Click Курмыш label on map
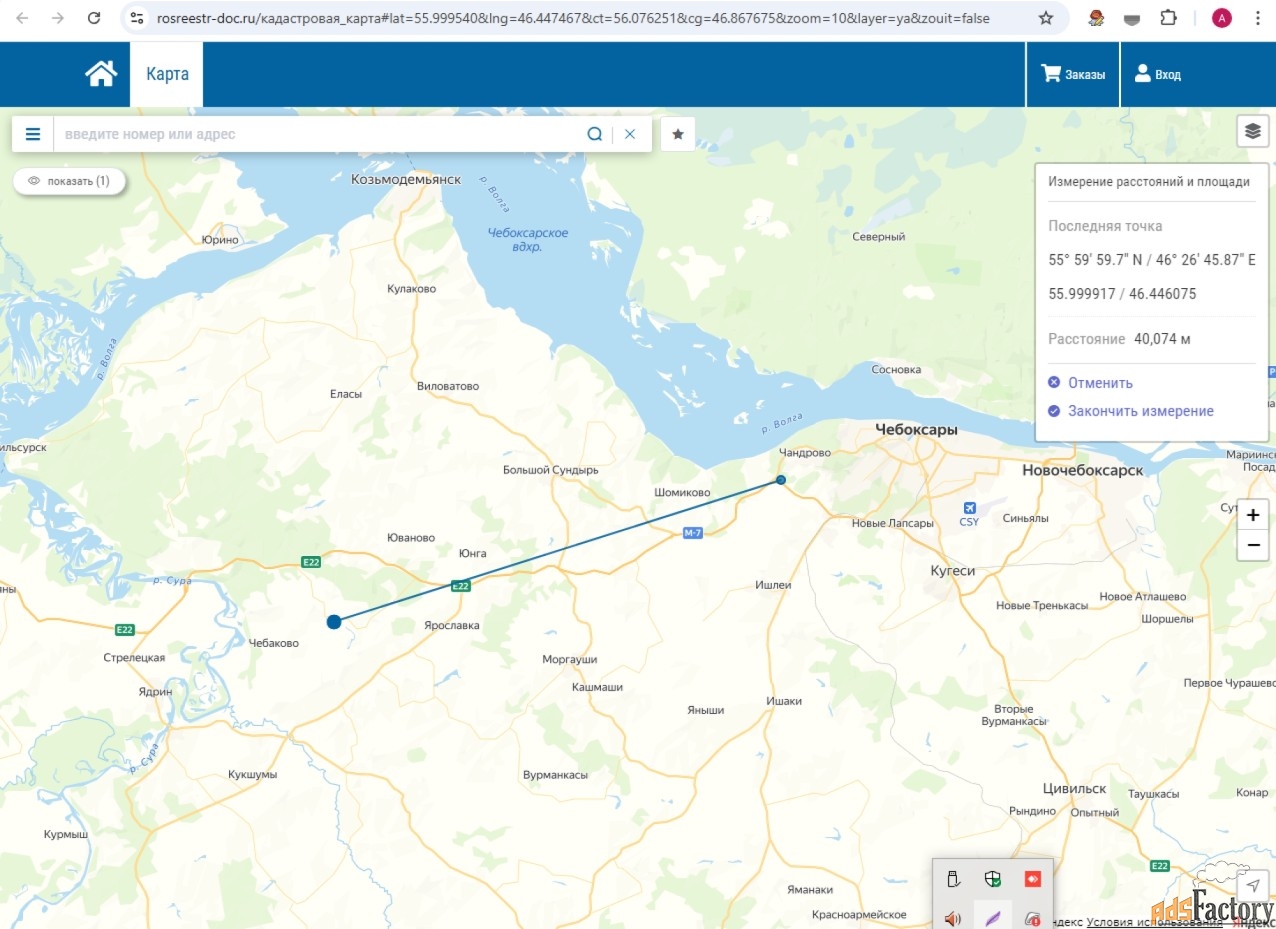 point(66,834)
